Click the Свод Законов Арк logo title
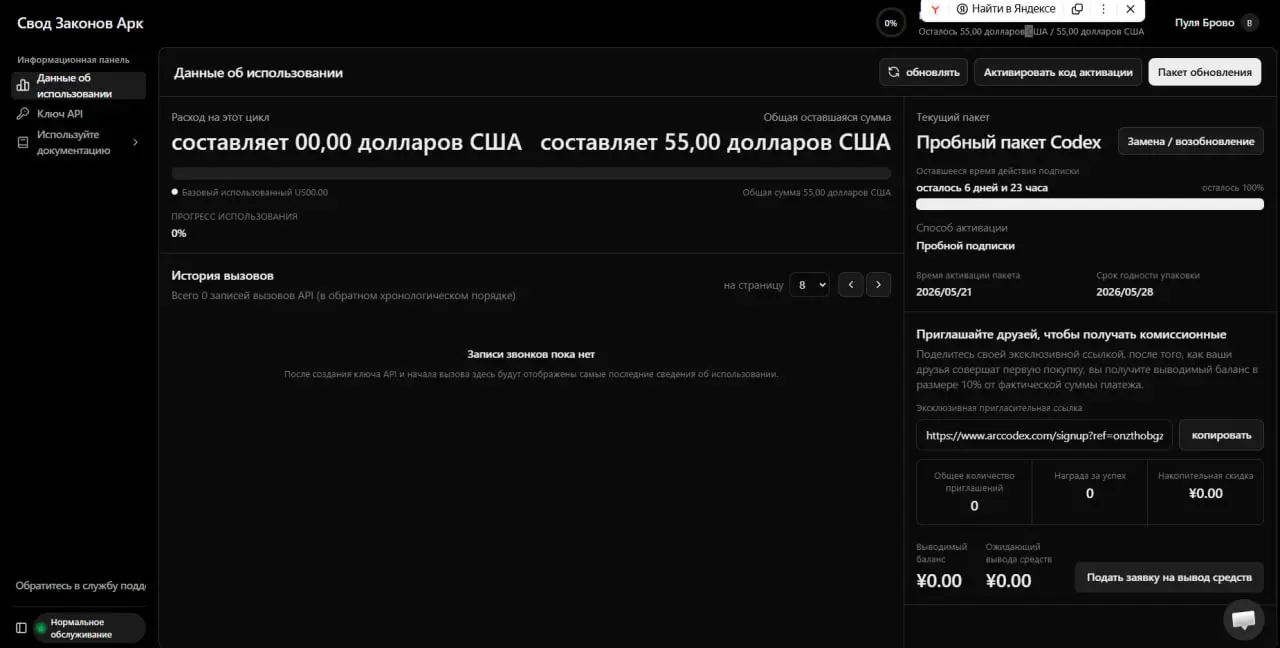 pos(80,23)
